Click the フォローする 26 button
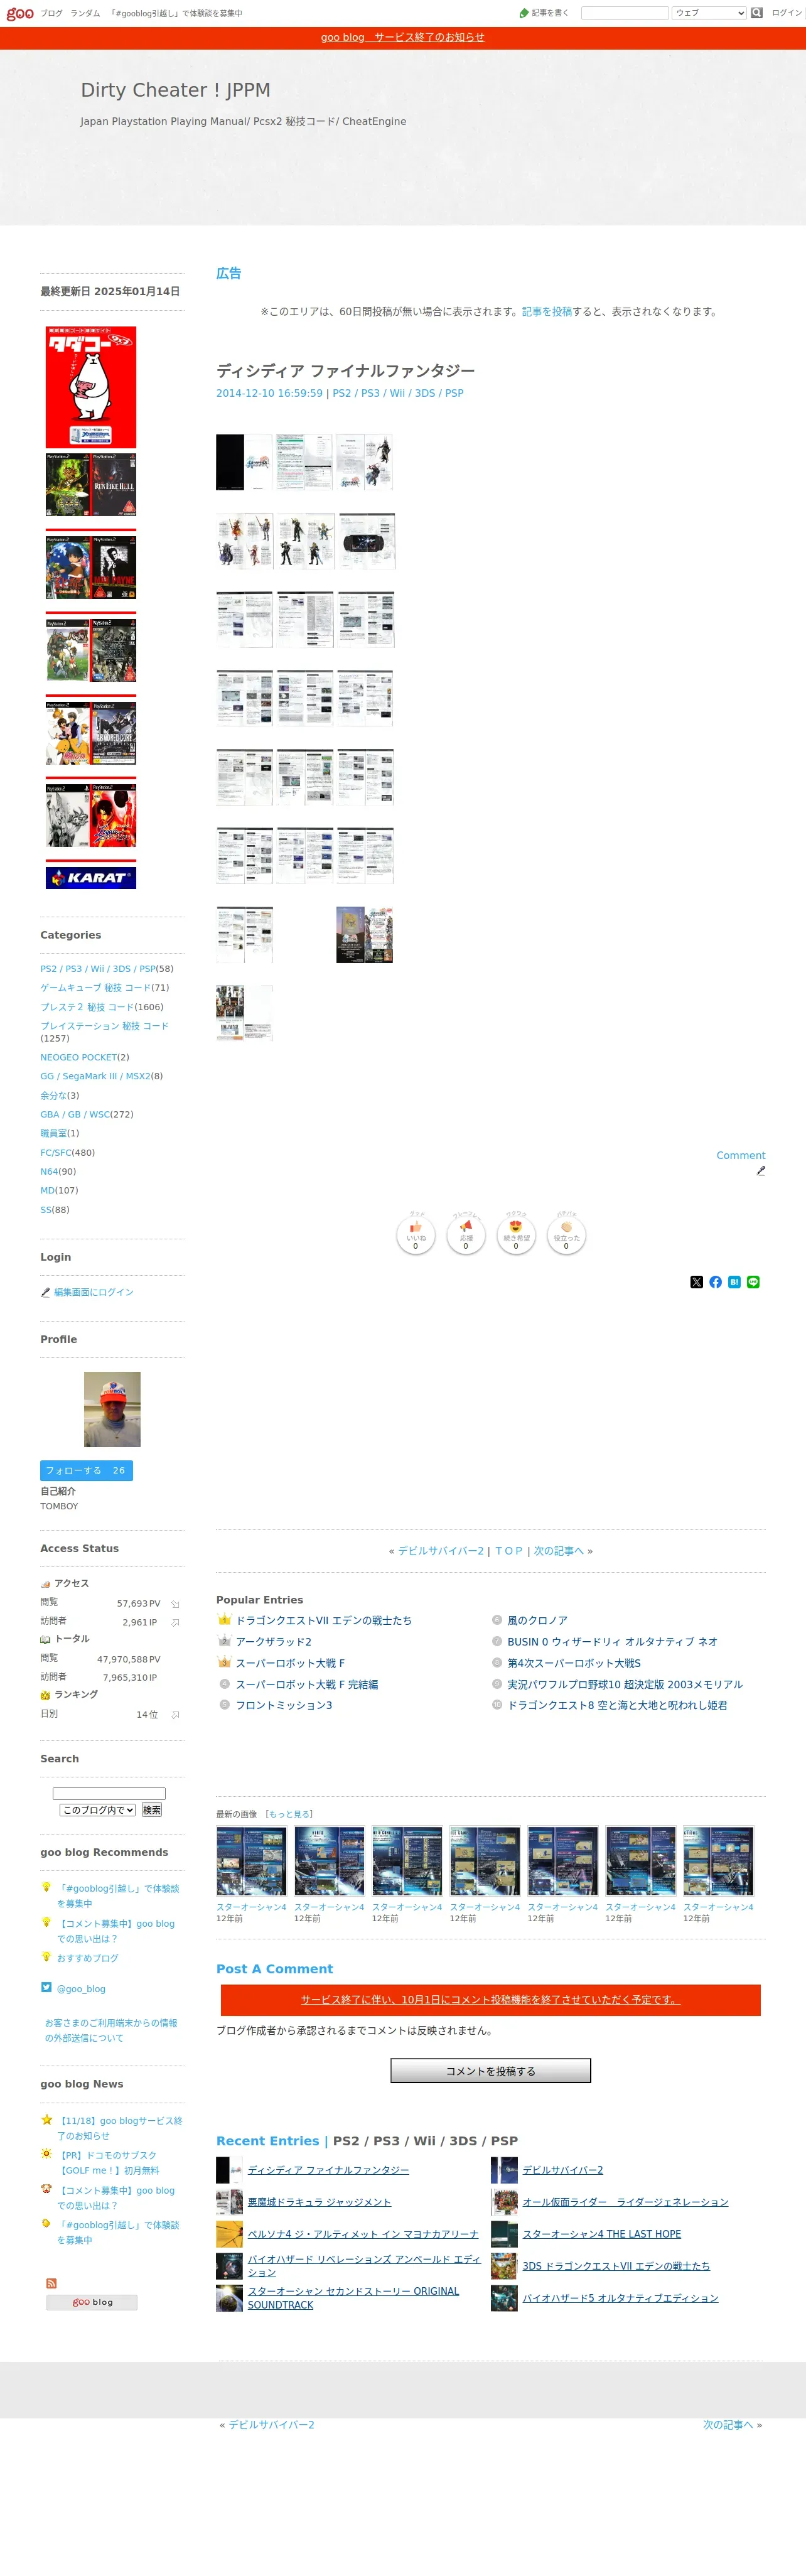Screen dimensions: 806x2576 [x=86, y=1470]
